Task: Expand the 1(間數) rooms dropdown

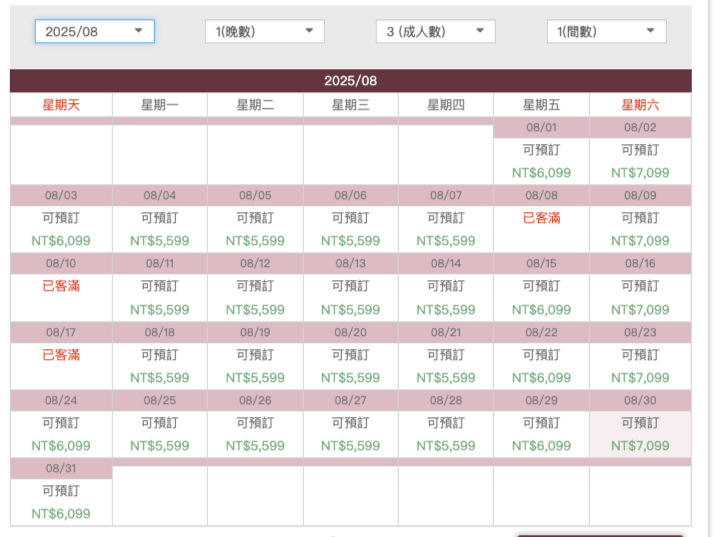Action: click(x=606, y=31)
